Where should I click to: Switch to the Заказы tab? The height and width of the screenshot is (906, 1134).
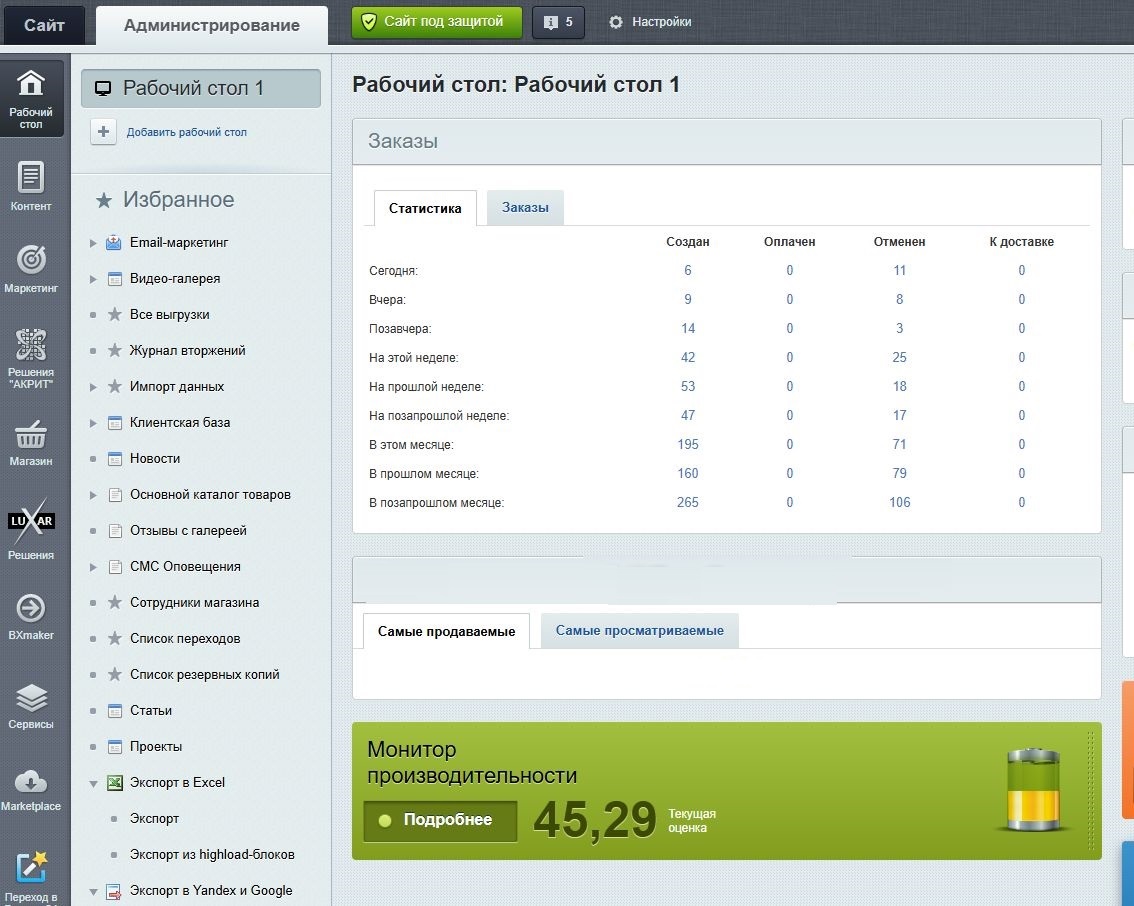[x=525, y=208]
